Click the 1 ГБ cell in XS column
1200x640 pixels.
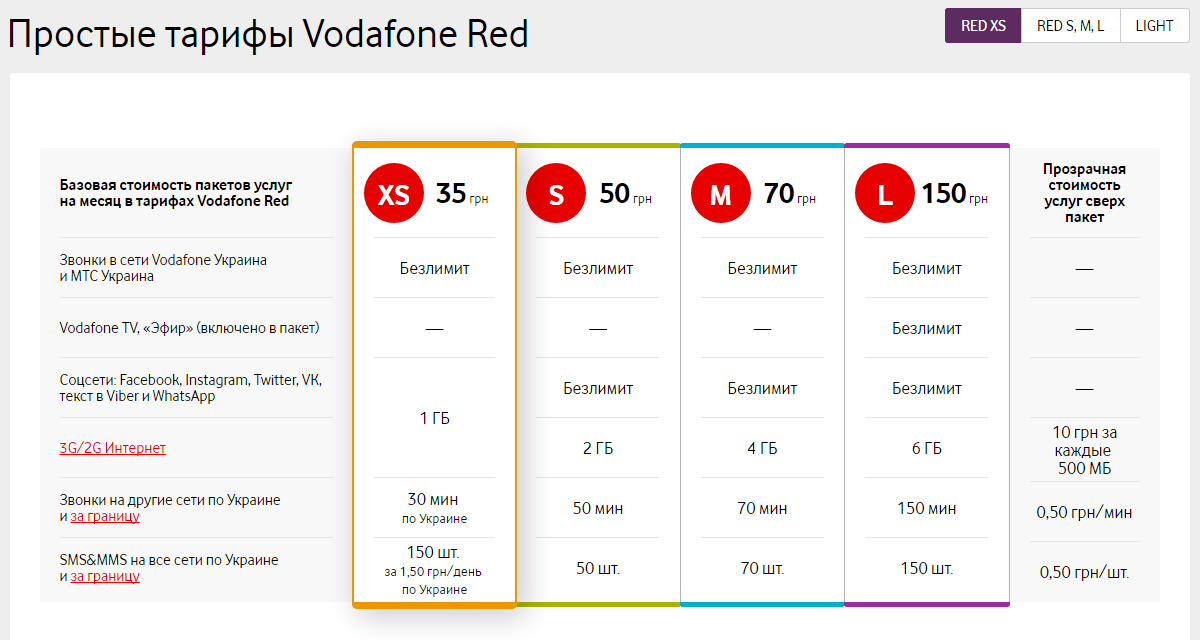[434, 418]
